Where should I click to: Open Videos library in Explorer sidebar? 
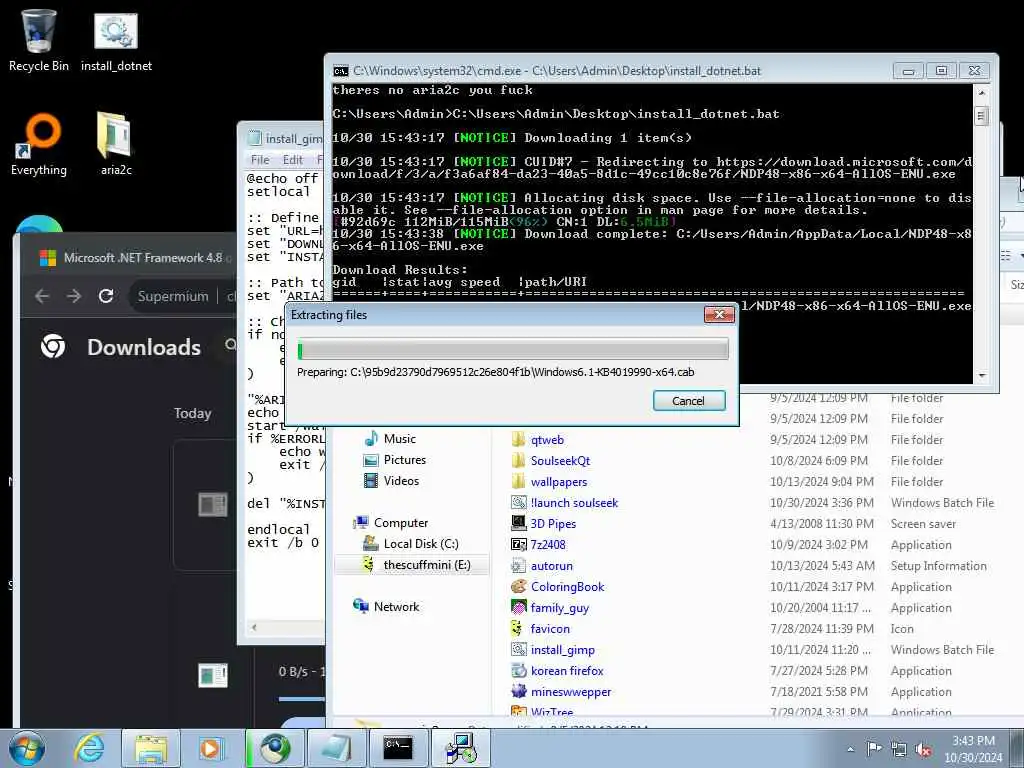tap(391, 481)
